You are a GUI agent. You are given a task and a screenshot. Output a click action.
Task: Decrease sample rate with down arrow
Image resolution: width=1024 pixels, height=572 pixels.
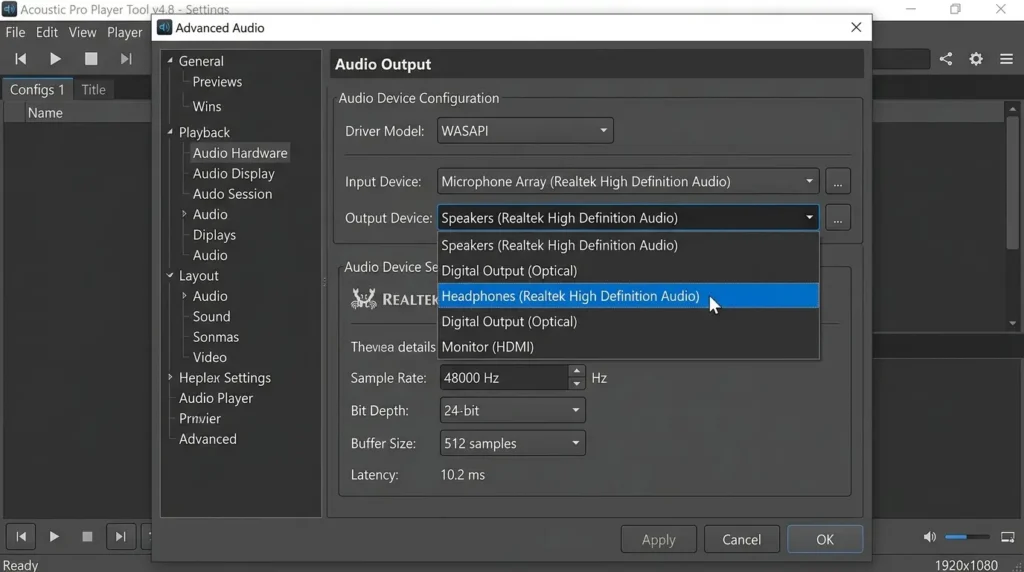(x=576, y=384)
